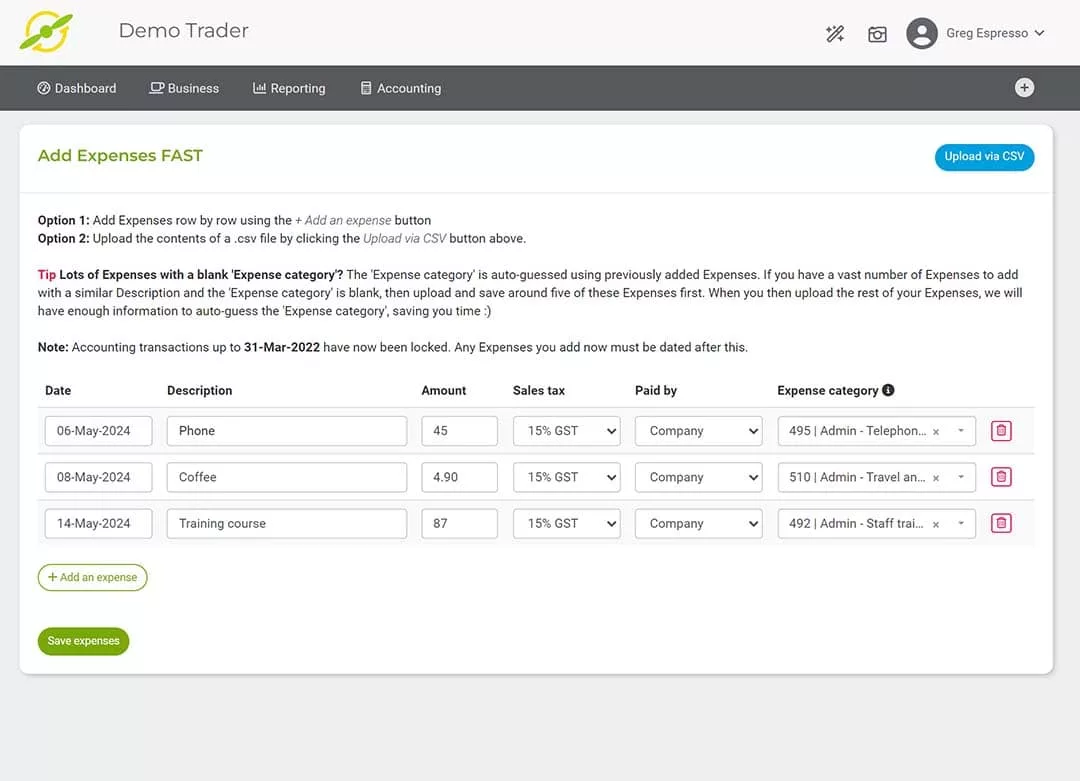Click the Demo Trader company name

pos(183,30)
